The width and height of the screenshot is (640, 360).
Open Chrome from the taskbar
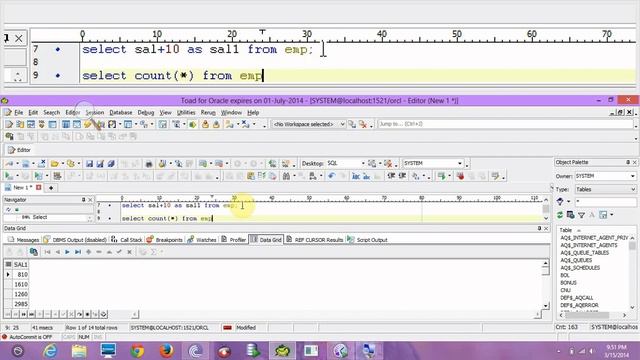tap(137, 351)
